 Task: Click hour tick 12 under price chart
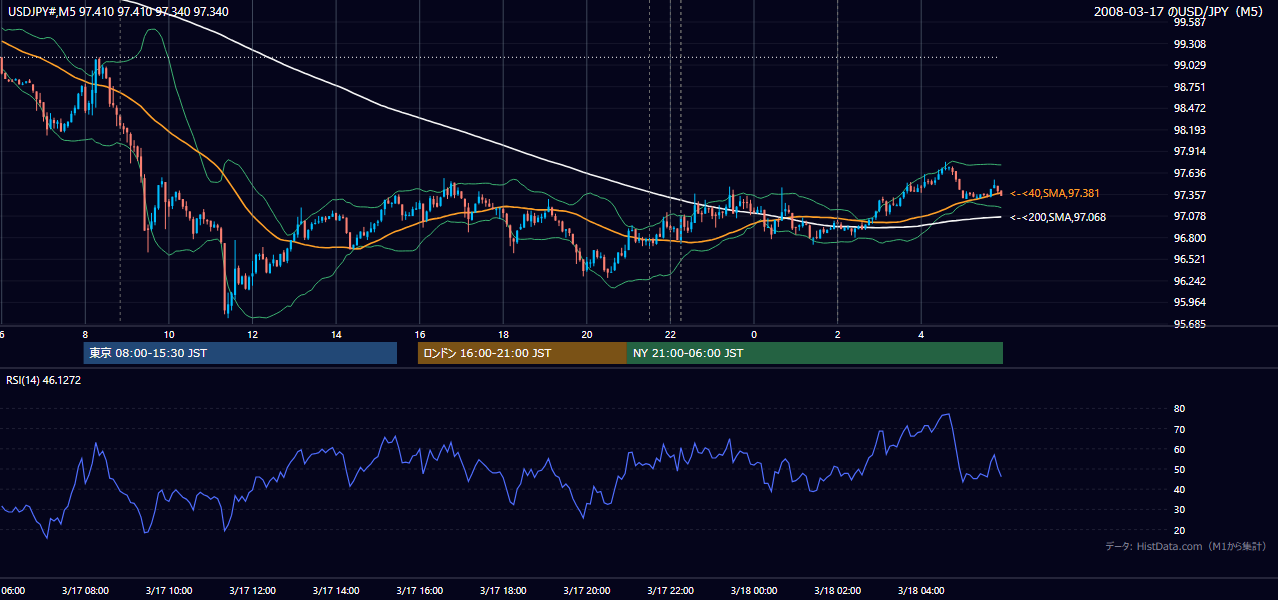click(x=253, y=334)
